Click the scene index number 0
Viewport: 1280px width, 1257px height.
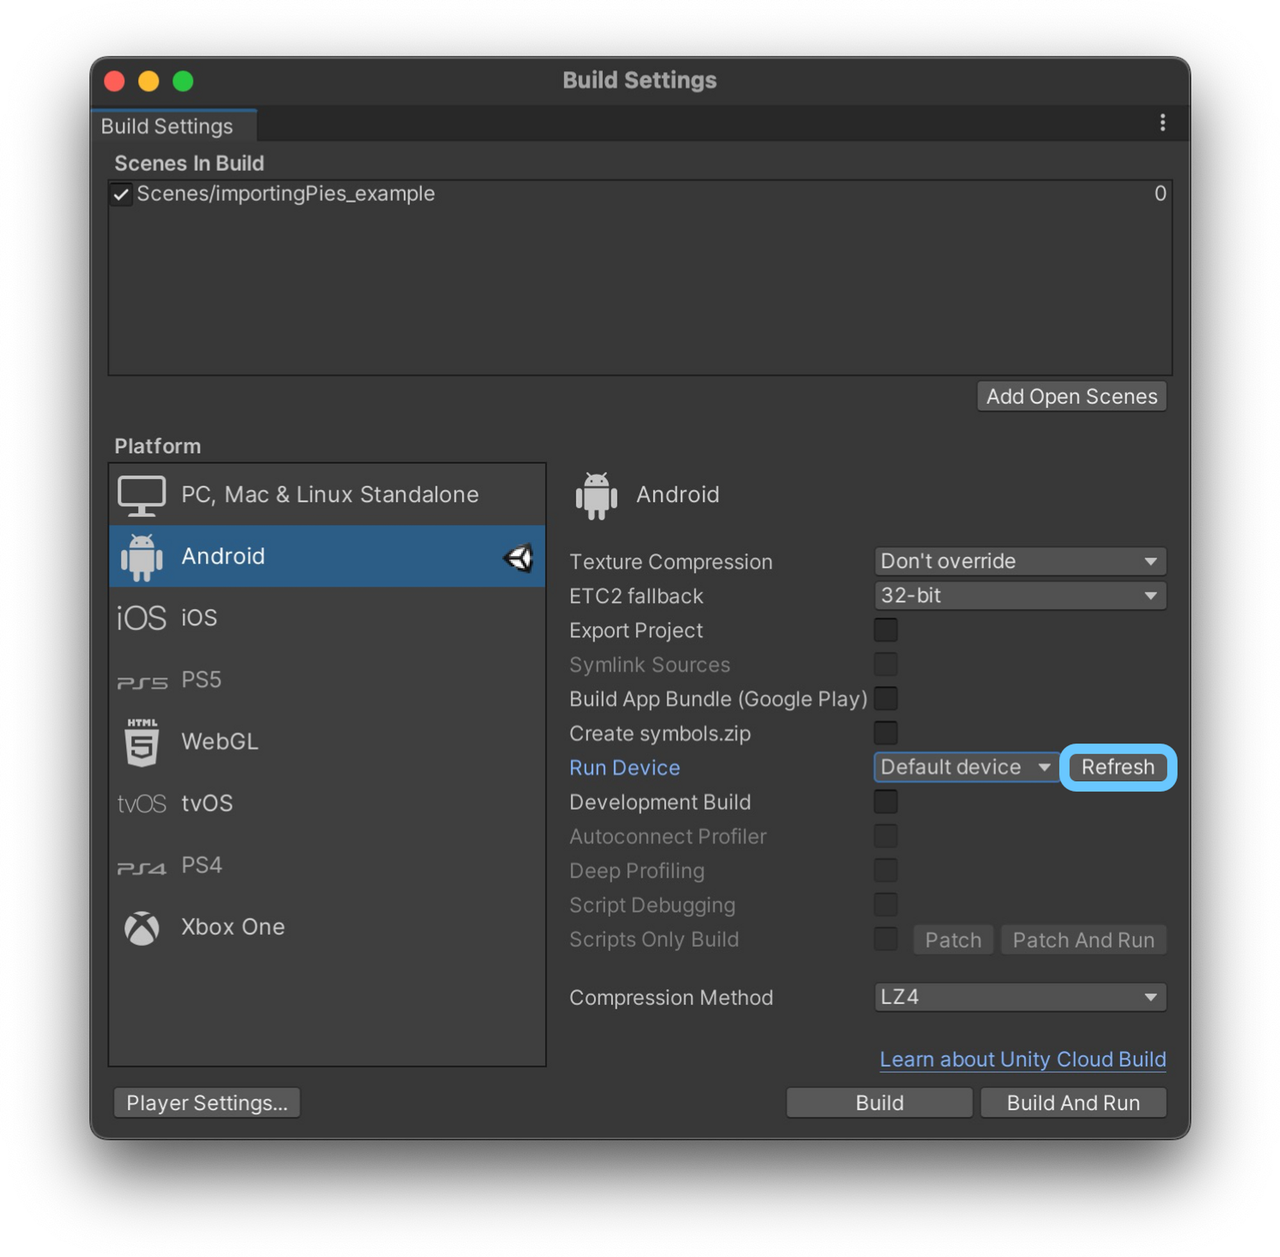click(x=1160, y=194)
